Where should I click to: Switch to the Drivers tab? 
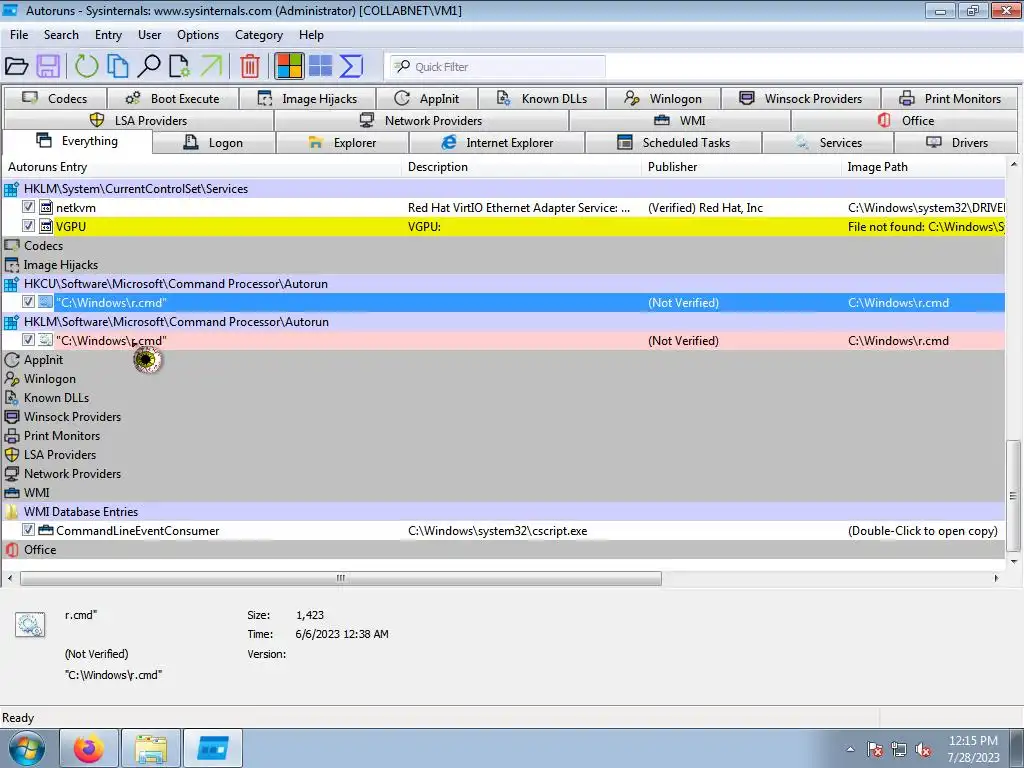pyautogui.click(x=957, y=142)
